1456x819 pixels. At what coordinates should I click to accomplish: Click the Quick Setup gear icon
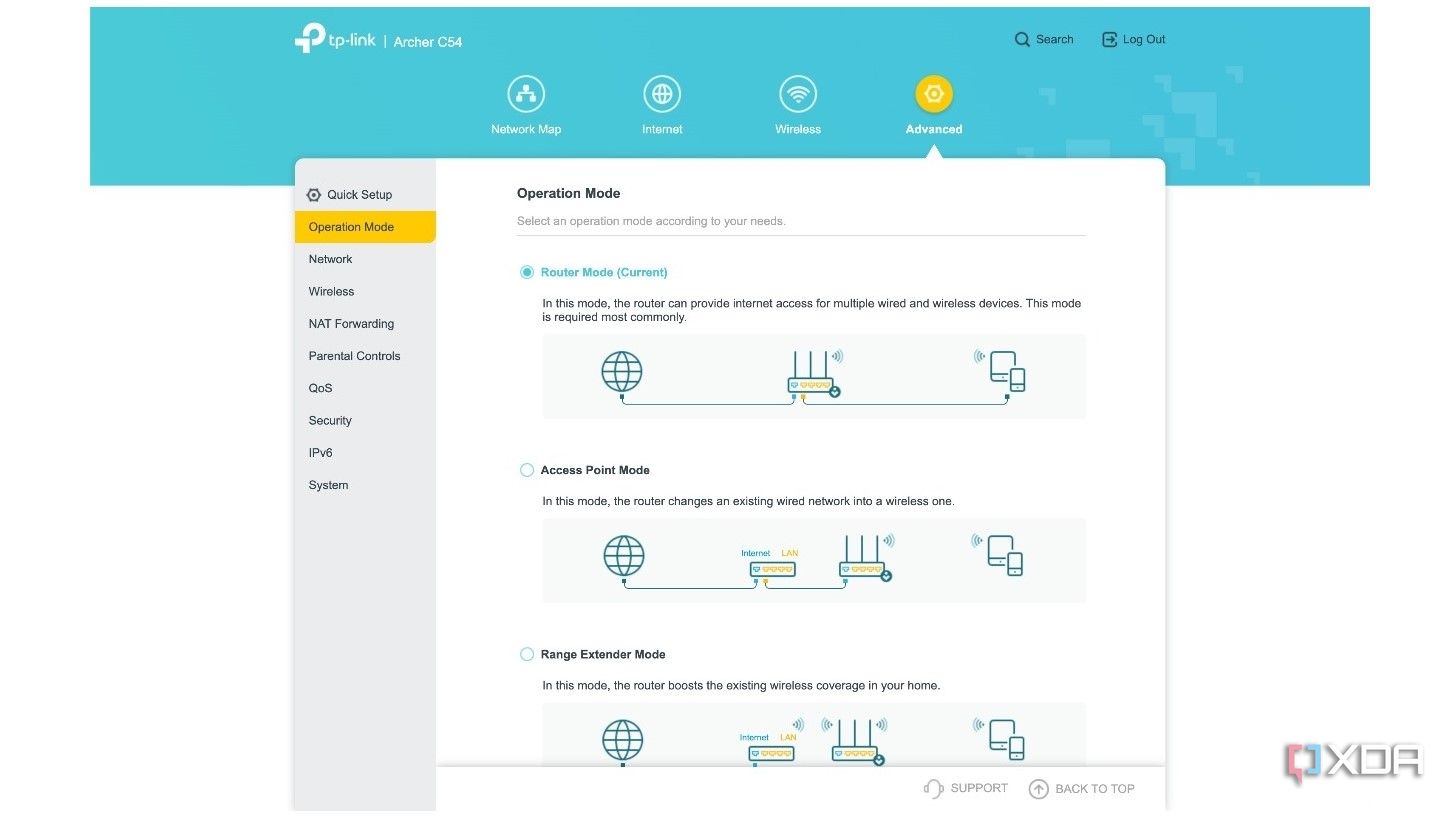tap(314, 195)
